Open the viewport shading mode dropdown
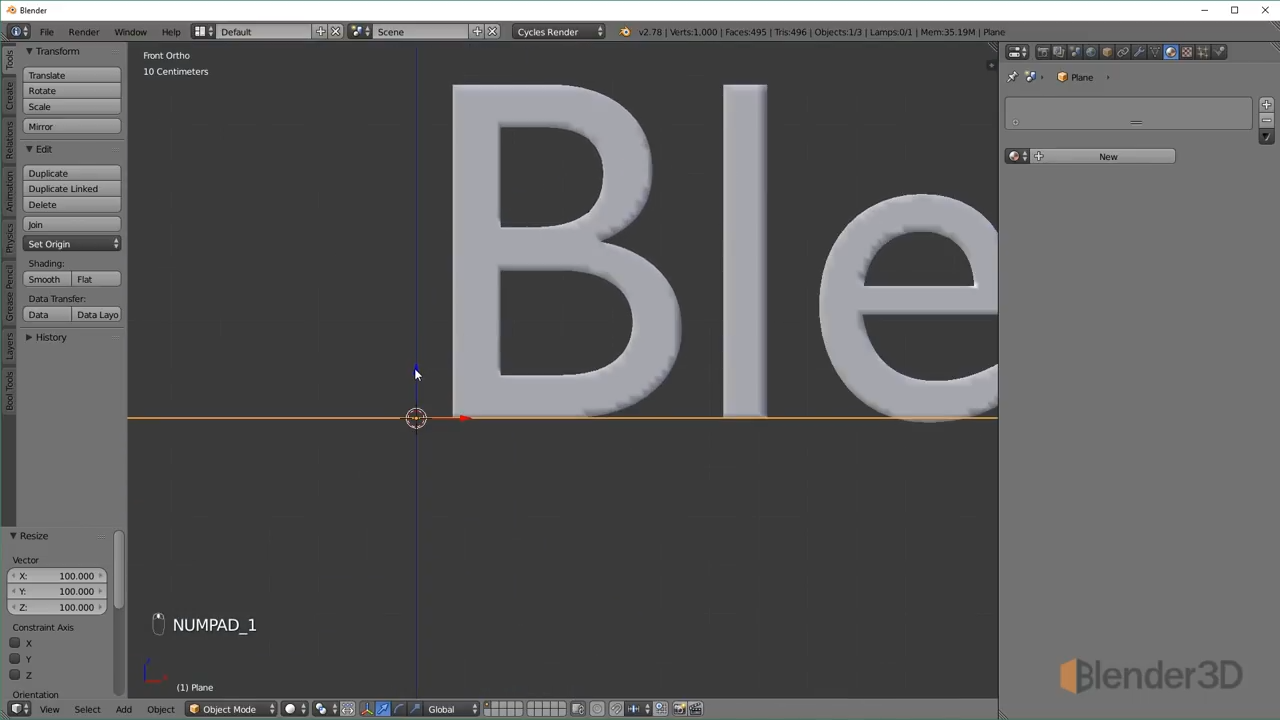The image size is (1280, 720). (295, 709)
